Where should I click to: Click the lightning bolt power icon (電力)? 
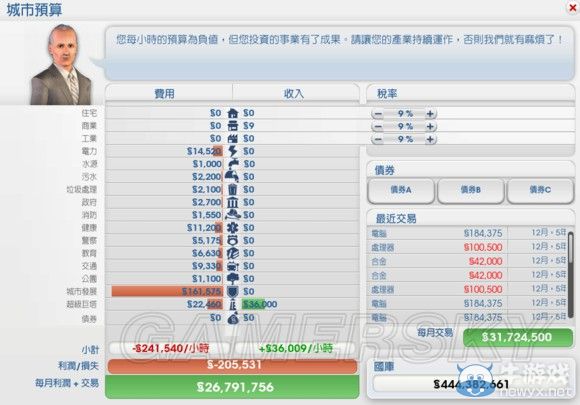(232, 151)
